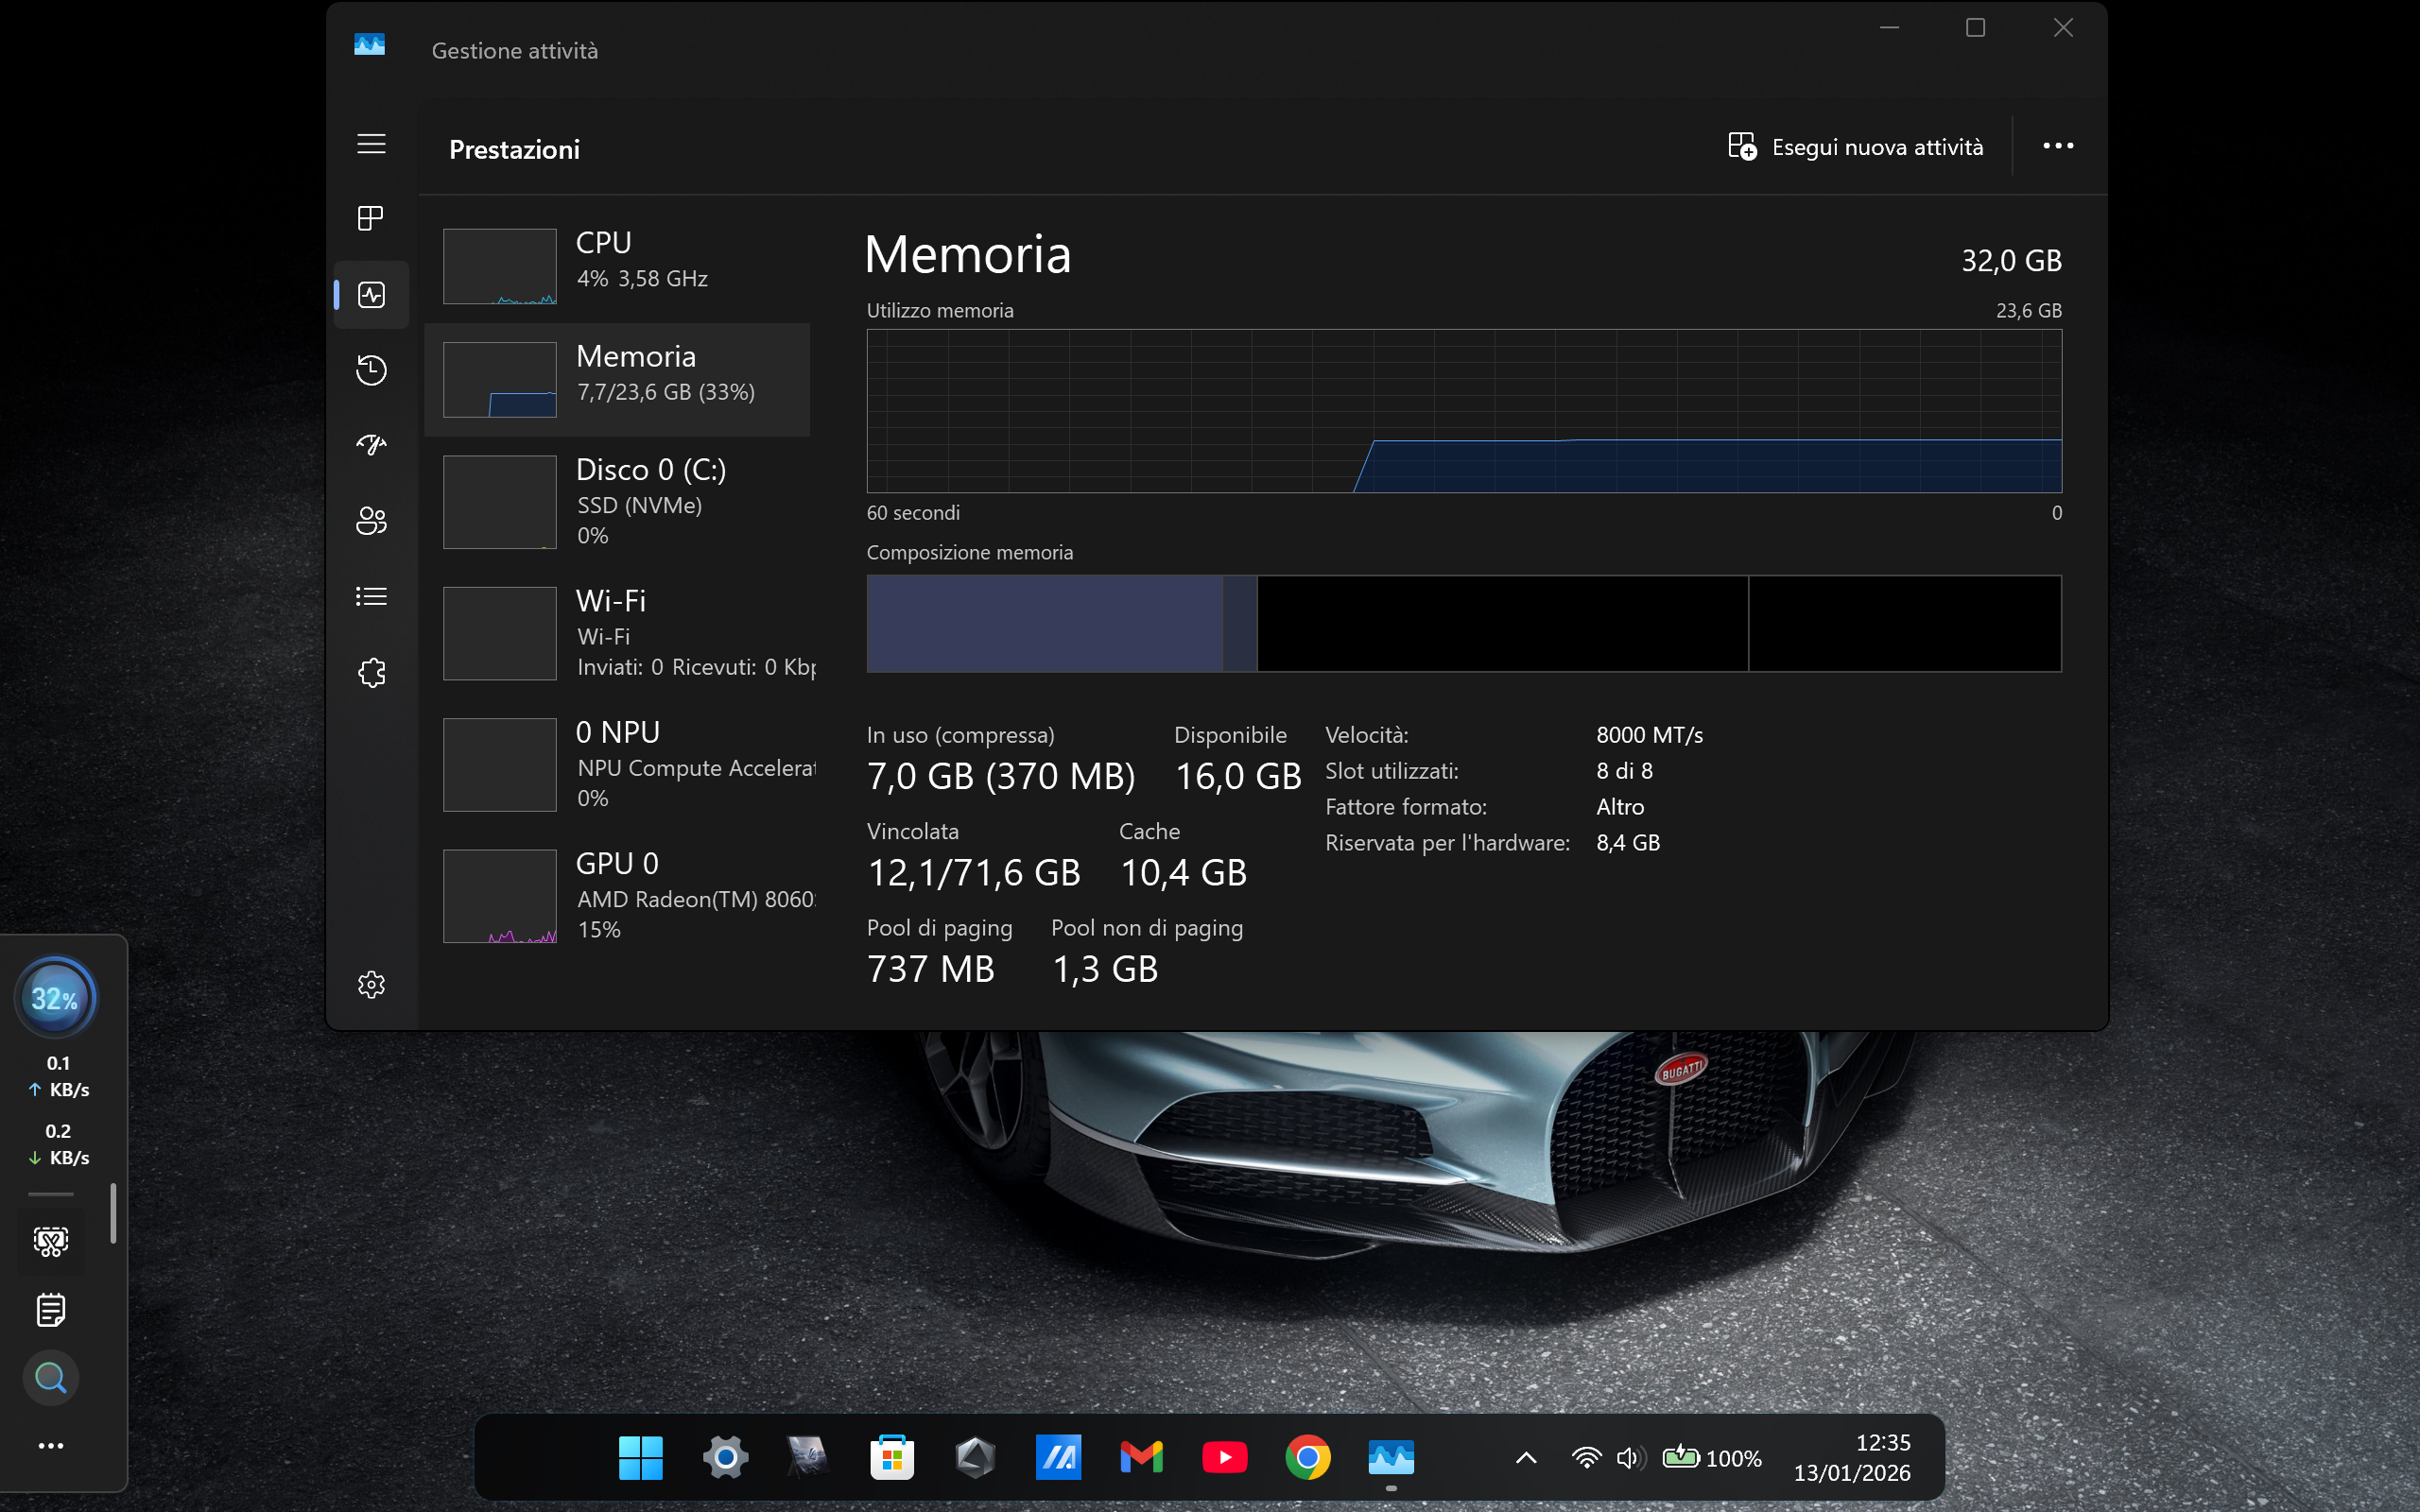
Task: Click the 32% memory widget circle
Action: click(x=55, y=998)
